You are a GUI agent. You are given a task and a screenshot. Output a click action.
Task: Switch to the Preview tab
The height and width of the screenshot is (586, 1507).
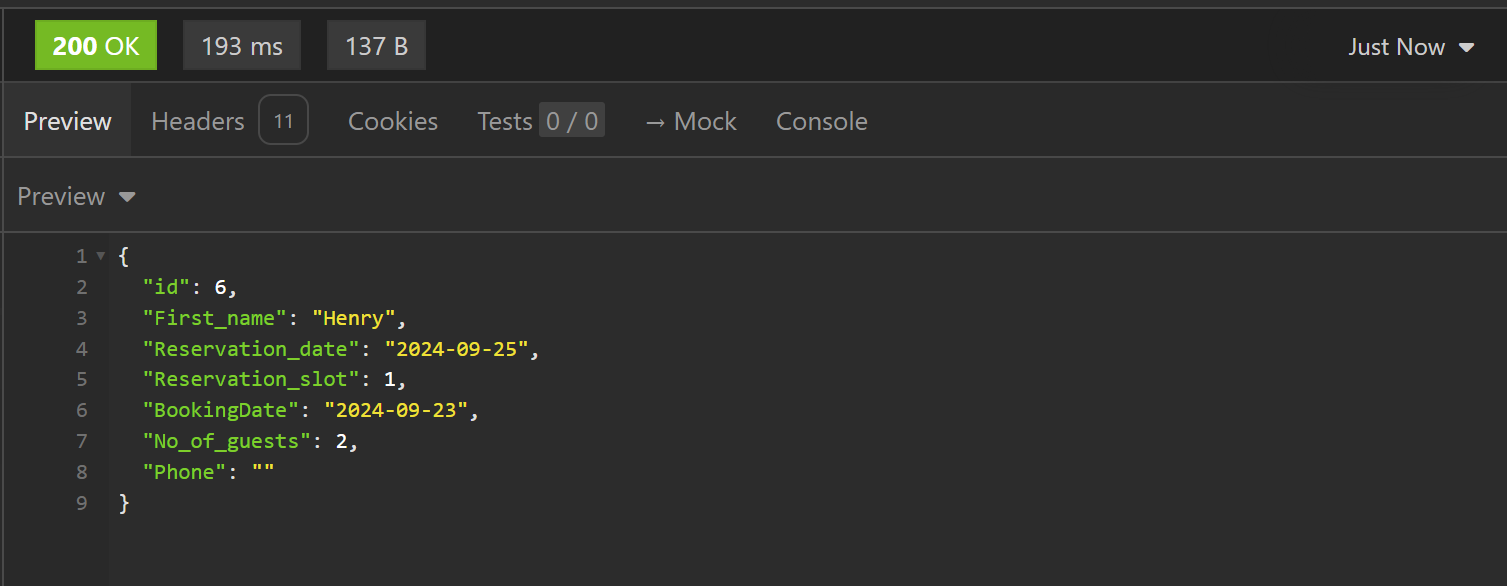coord(67,121)
